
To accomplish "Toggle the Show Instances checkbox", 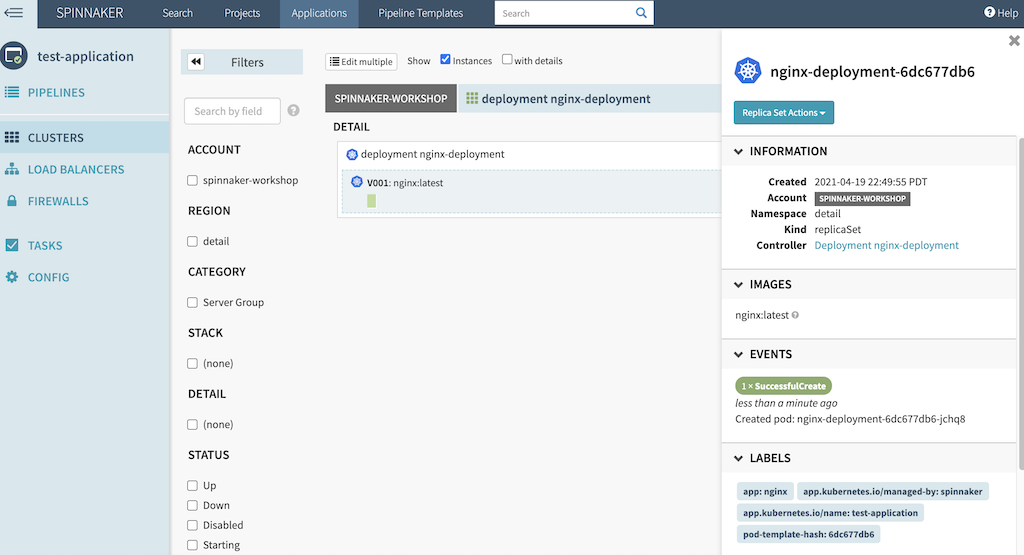I will 445,59.
